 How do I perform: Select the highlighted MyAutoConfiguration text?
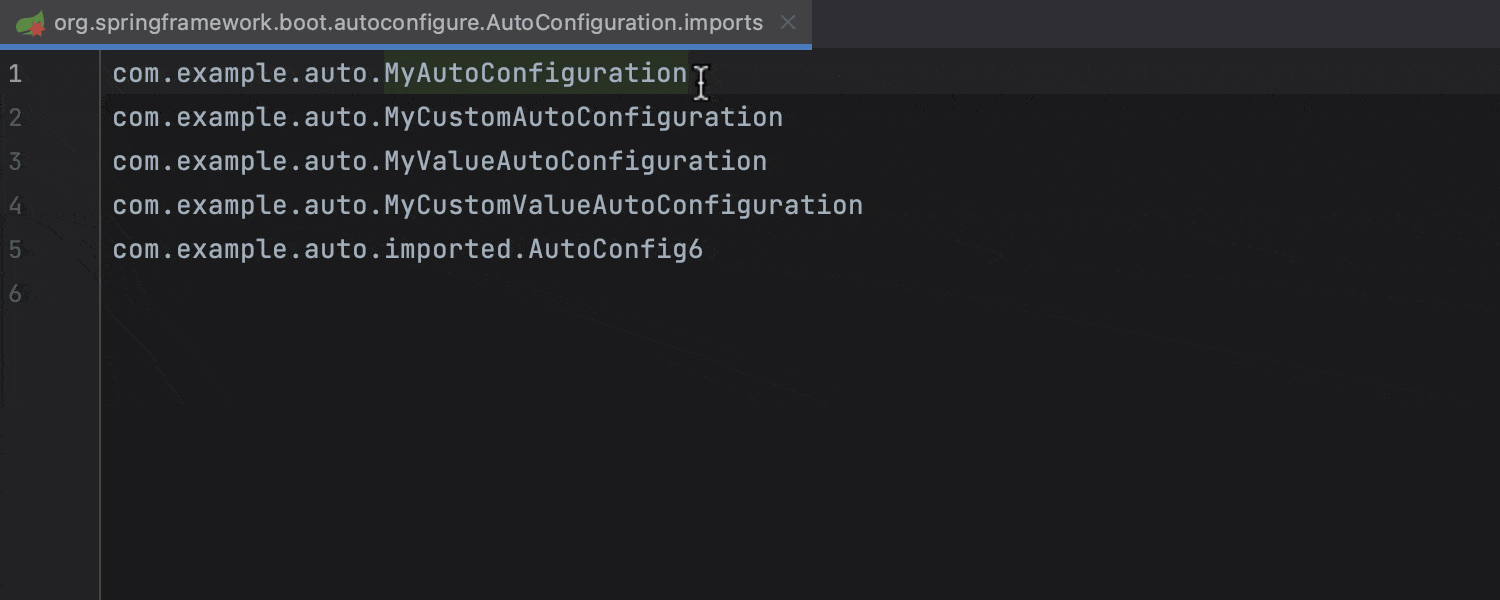coord(537,73)
